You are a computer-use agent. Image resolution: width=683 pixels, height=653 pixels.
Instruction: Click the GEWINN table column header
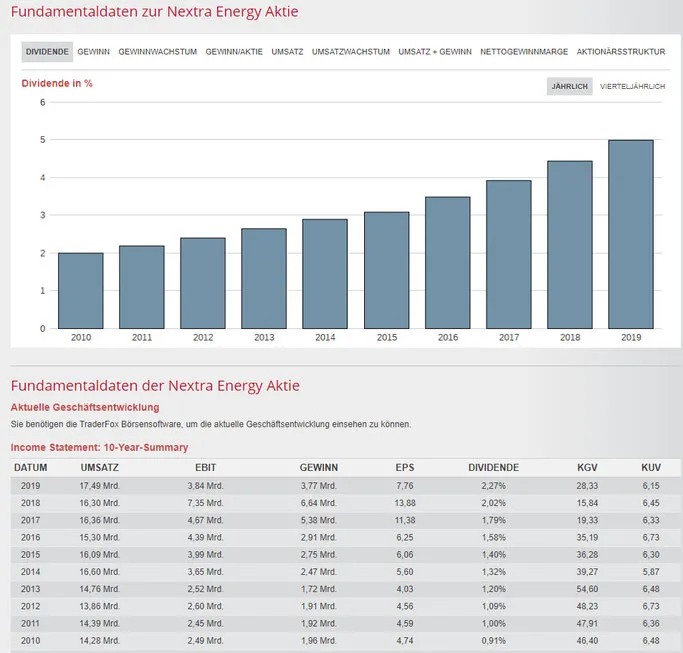(x=319, y=467)
